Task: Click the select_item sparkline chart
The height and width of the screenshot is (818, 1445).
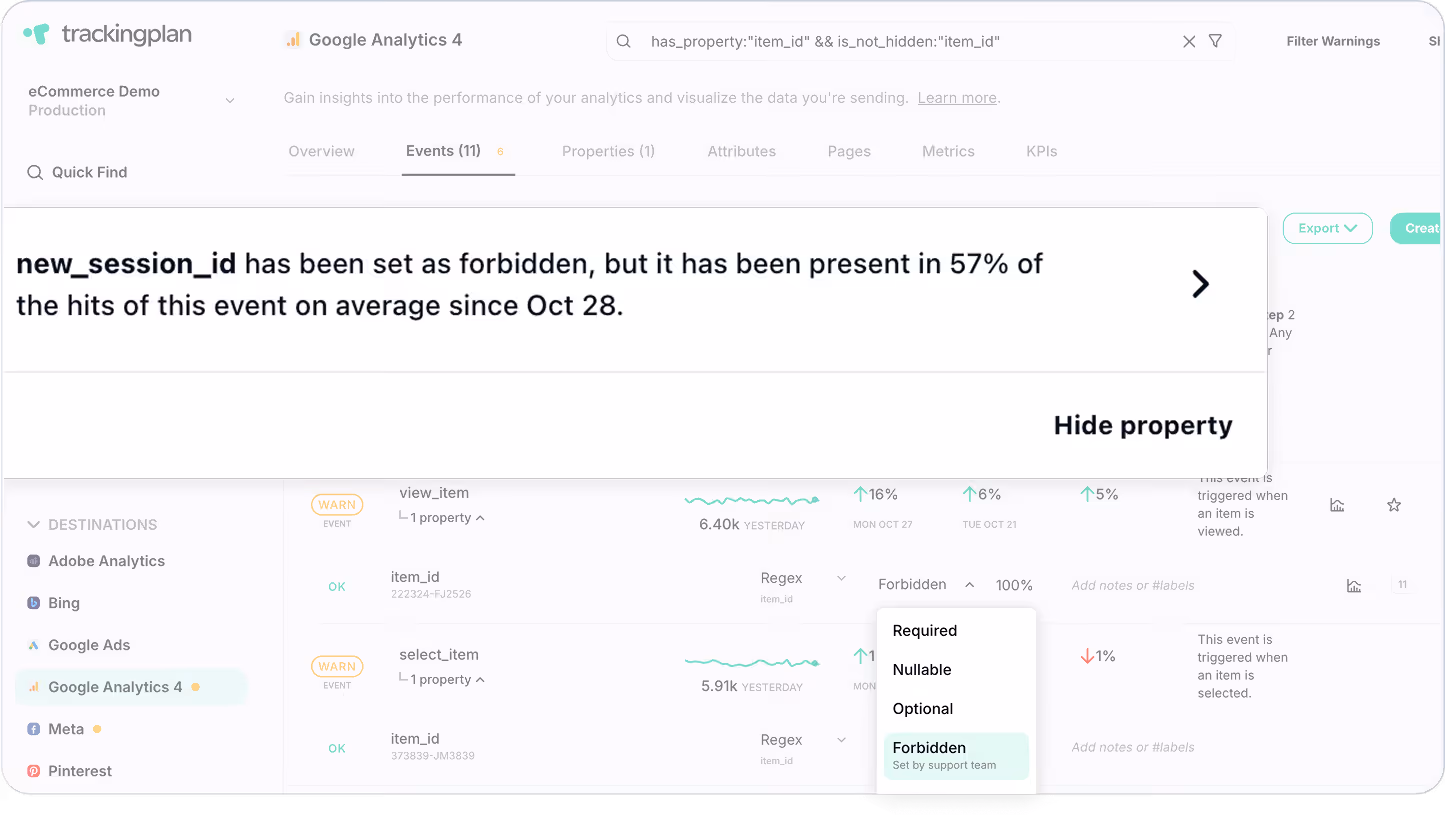Action: point(752,661)
